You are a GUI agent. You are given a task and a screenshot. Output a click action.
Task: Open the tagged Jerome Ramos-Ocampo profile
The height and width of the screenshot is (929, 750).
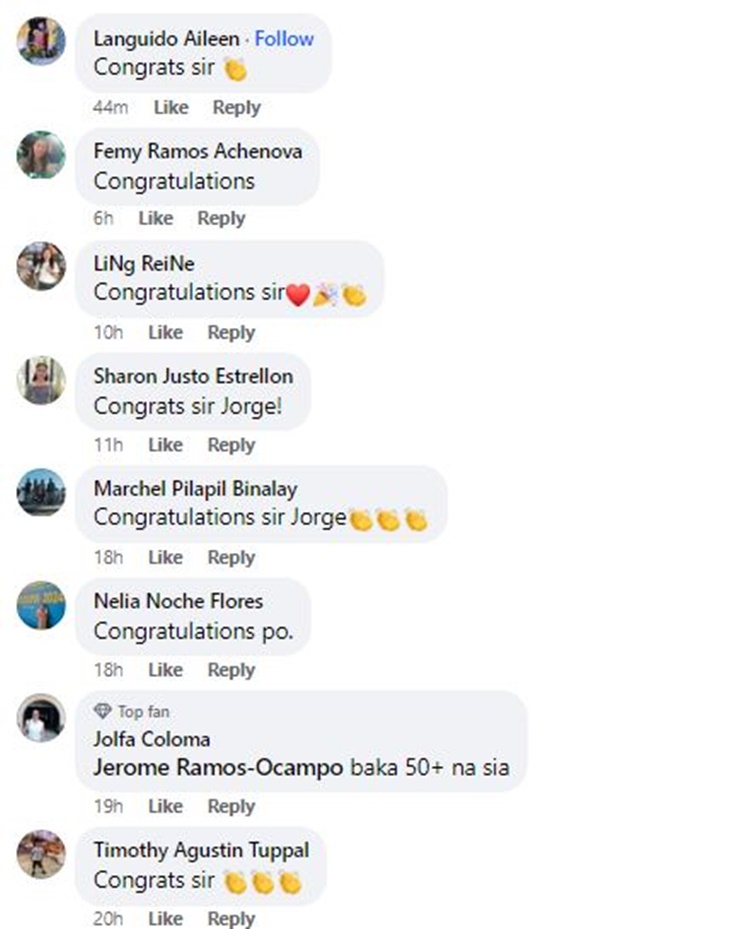pos(218,767)
